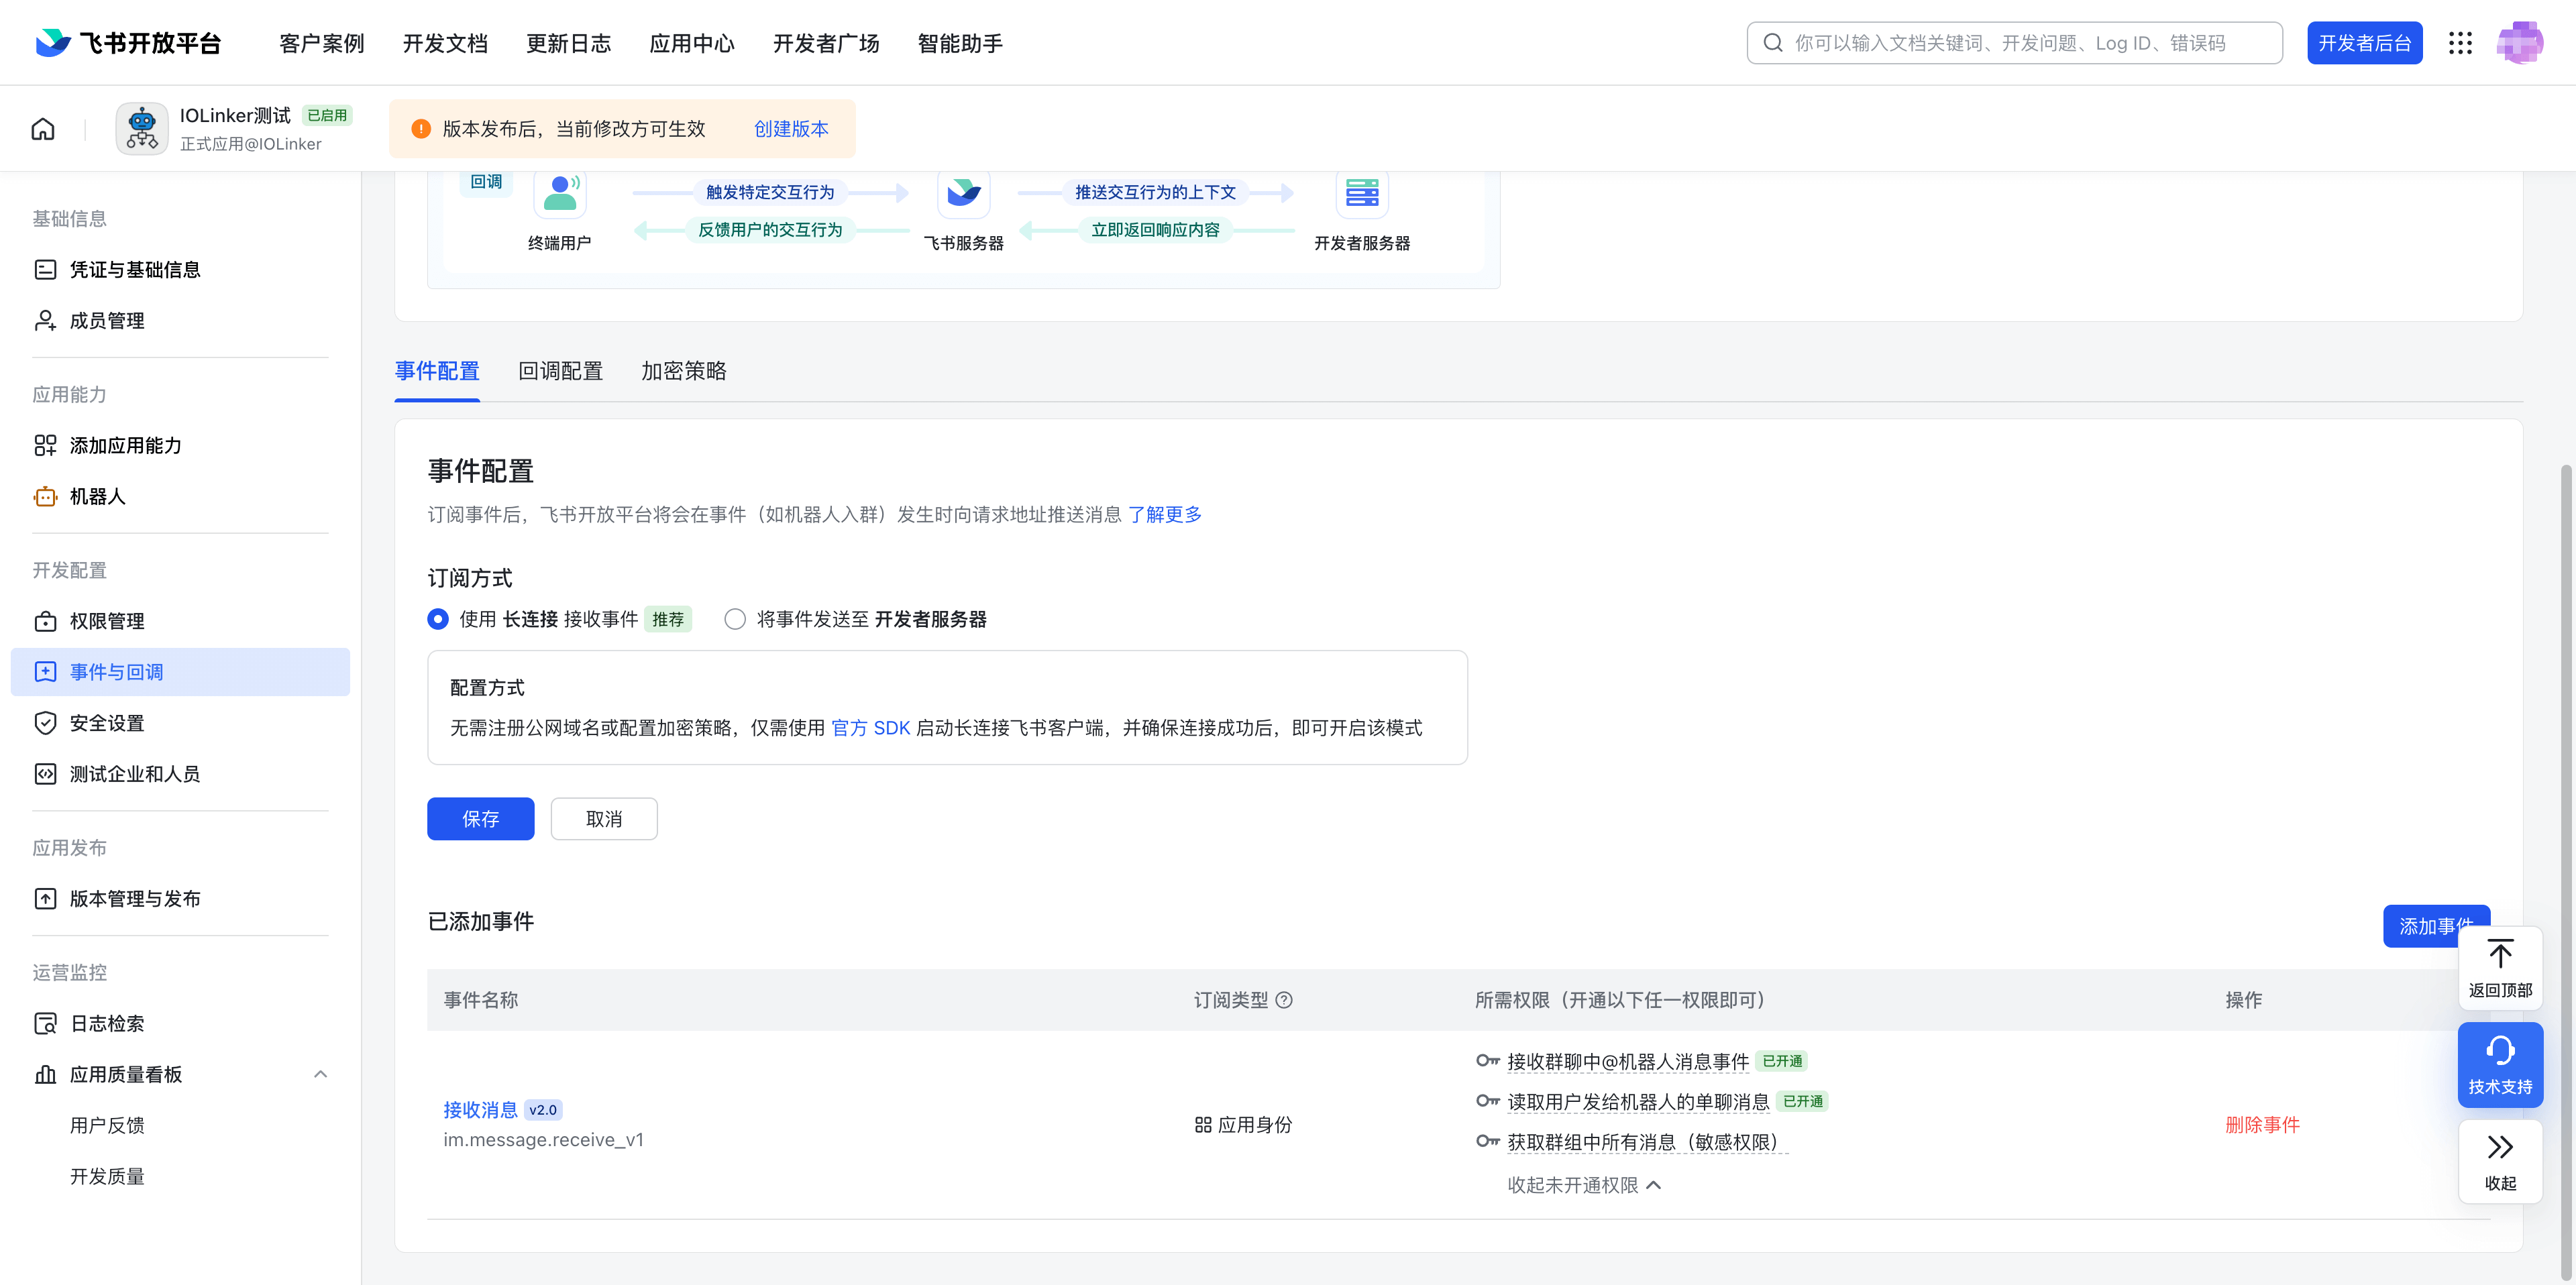Viewport: 2576px width, 1285px height.
Task: Click the IOLinker robot app icon
Action: click(x=142, y=129)
